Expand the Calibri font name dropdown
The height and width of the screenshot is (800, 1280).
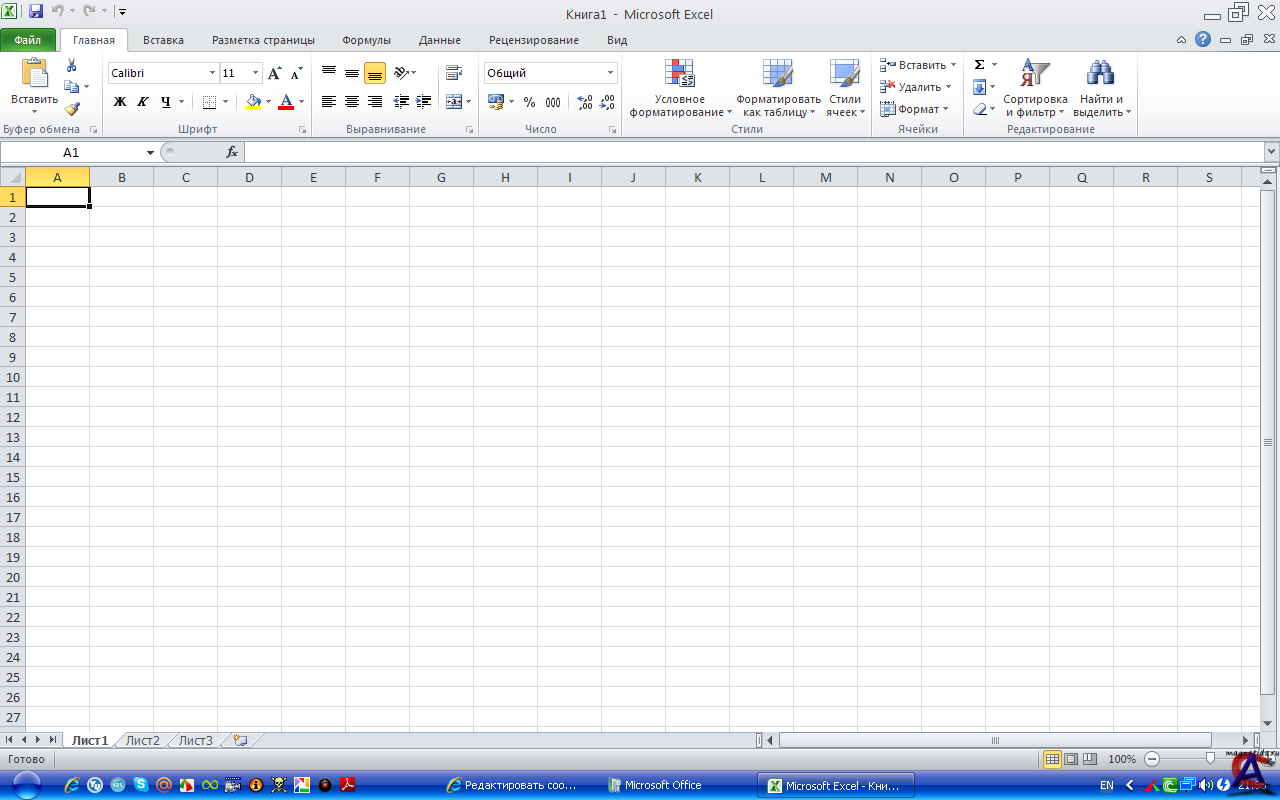coord(212,73)
